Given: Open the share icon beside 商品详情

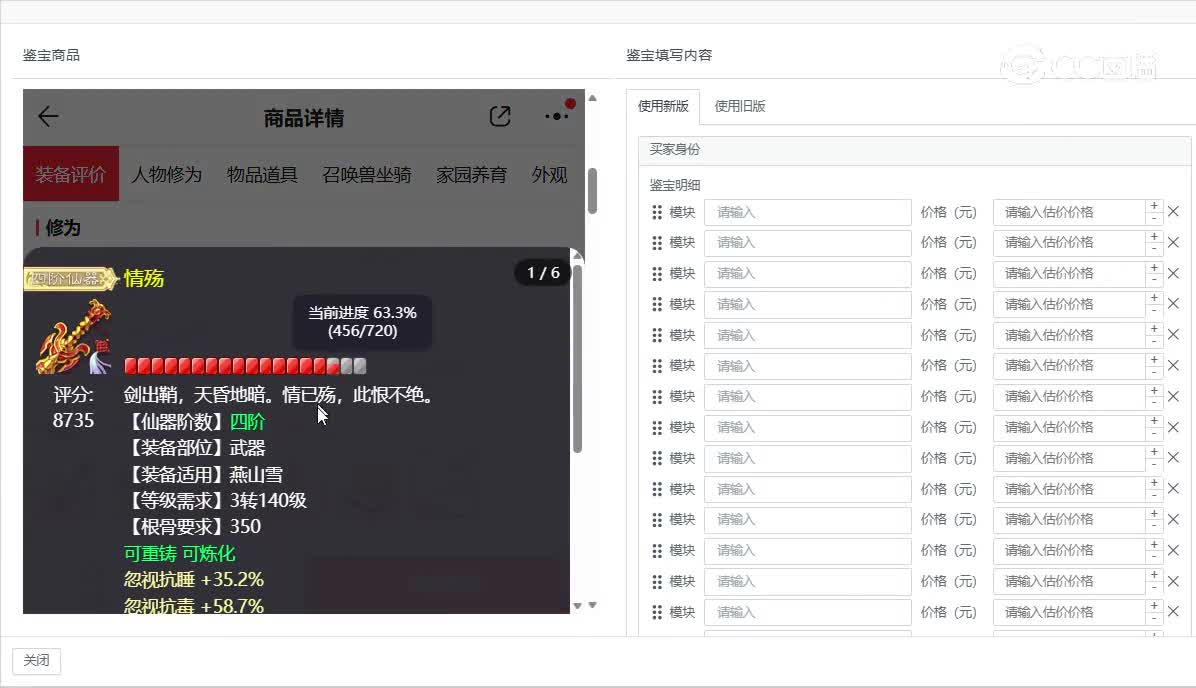Looking at the screenshot, I should pos(500,117).
